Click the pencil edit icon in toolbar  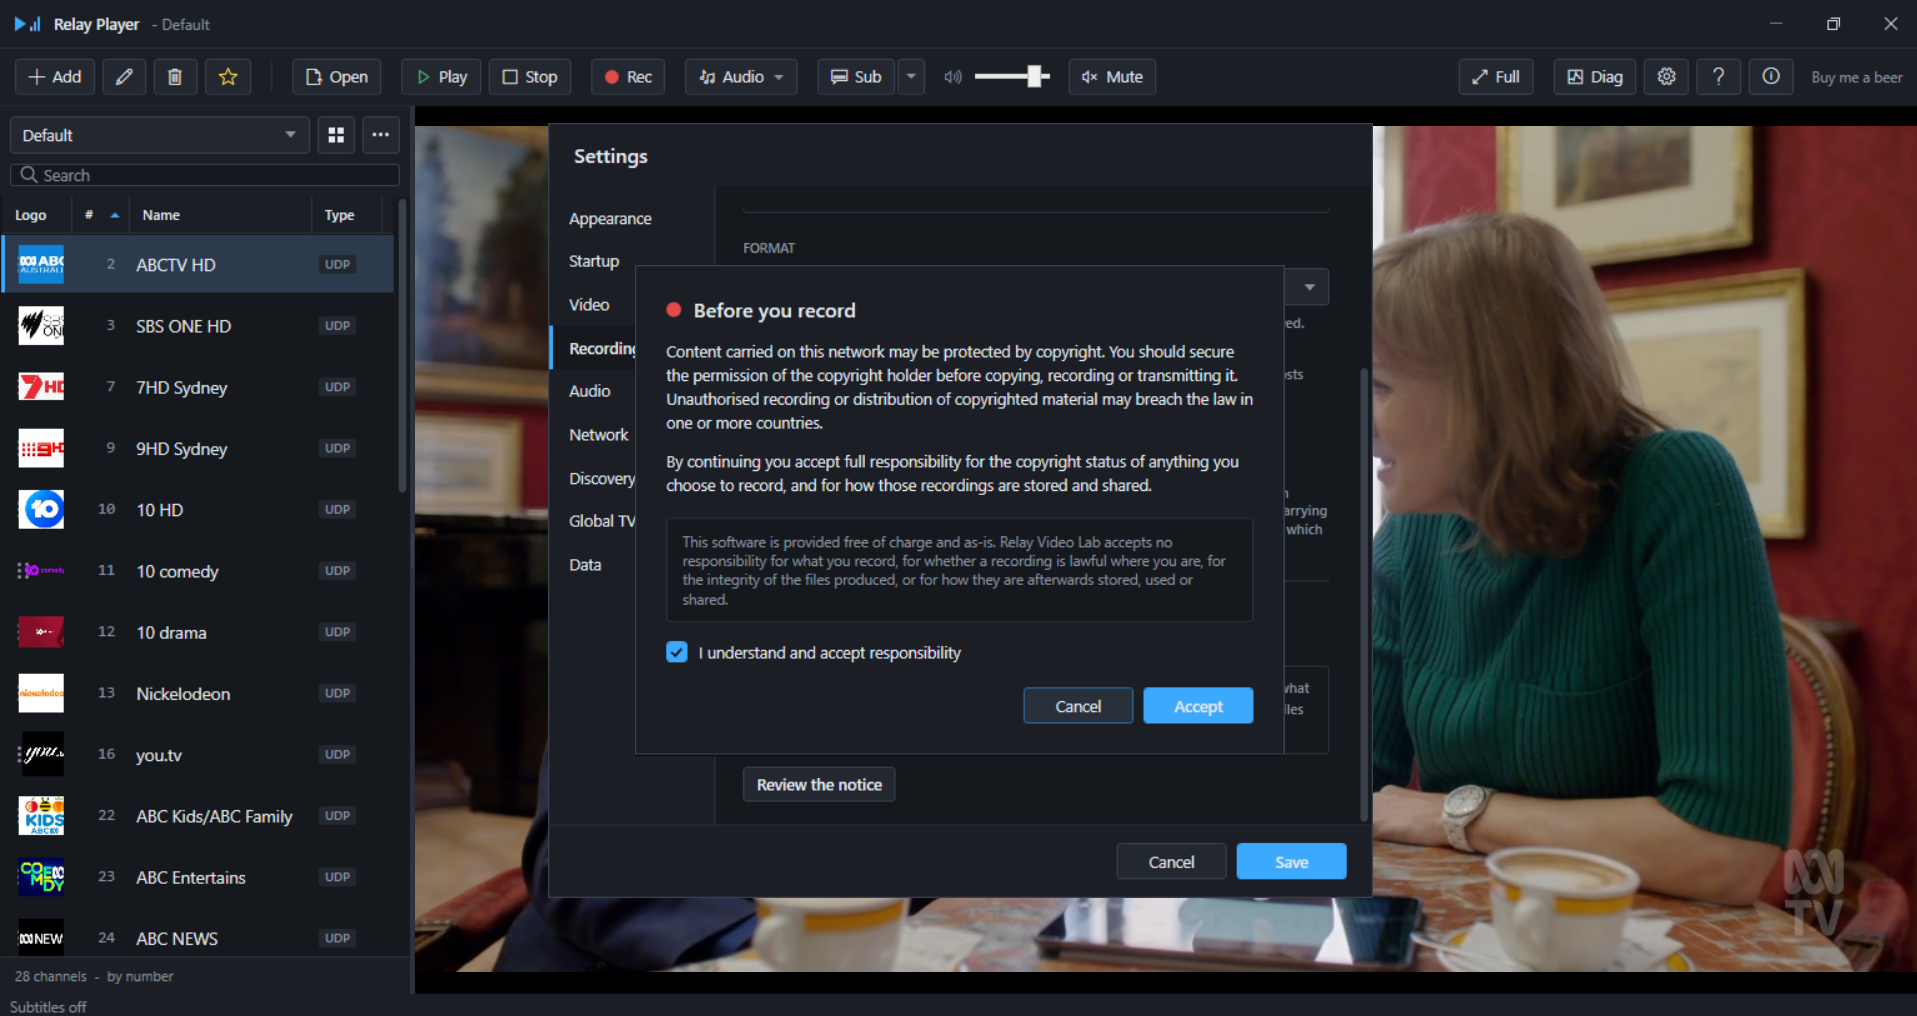click(x=124, y=77)
